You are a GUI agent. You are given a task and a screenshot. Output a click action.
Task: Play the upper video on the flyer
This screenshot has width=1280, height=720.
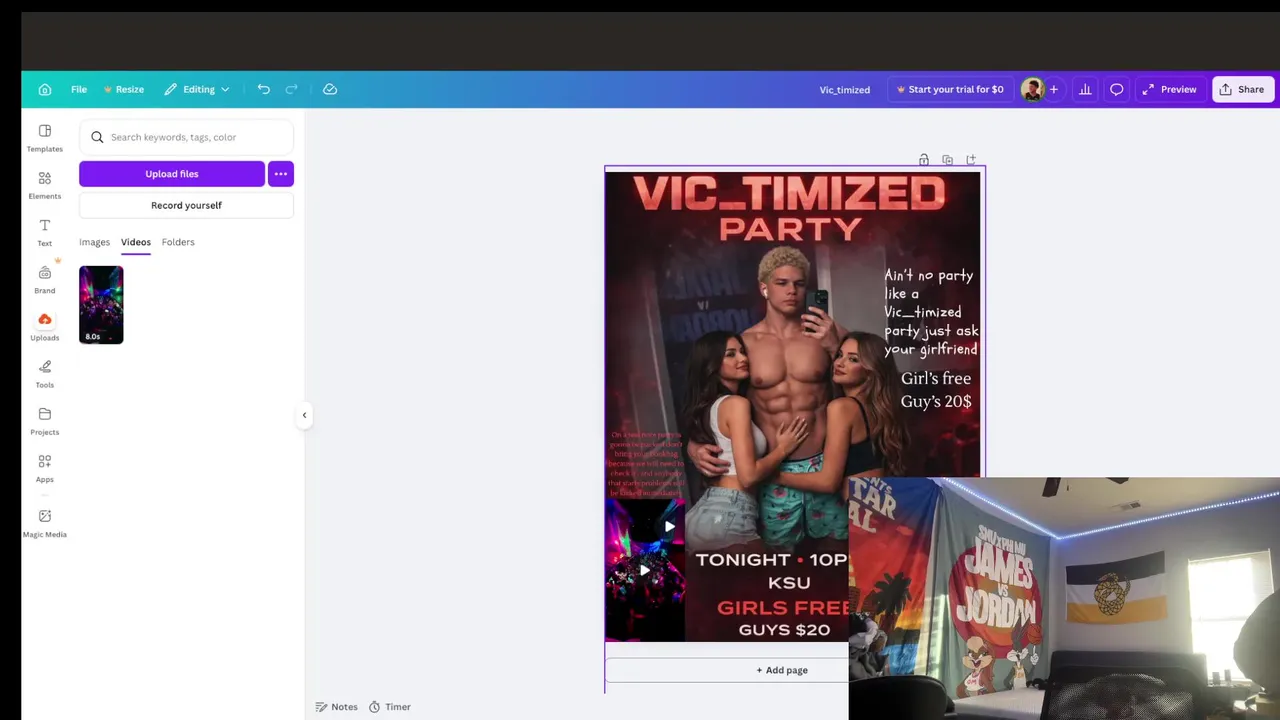pos(669,526)
